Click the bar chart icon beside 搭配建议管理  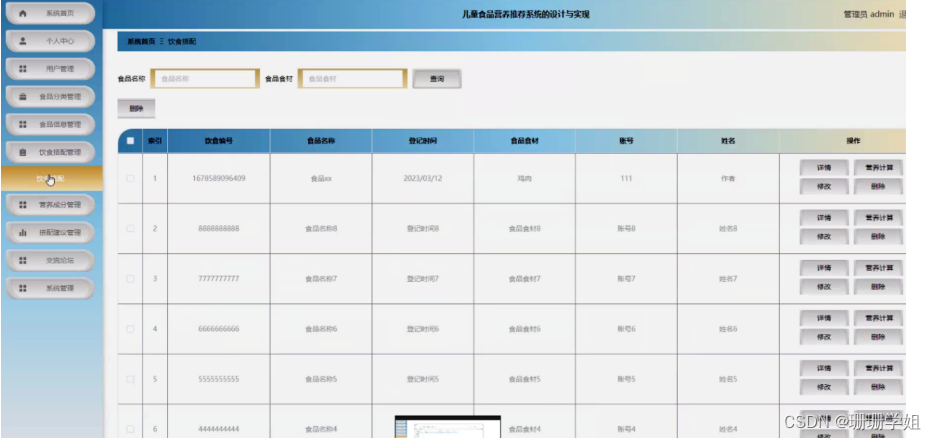pos(23,233)
